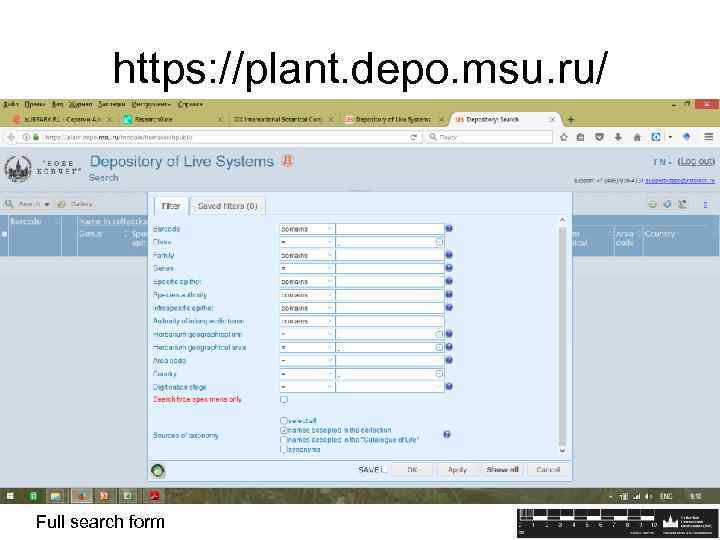Open Infraspecific epithet operator dropdown
The height and width of the screenshot is (540, 720).
(x=307, y=308)
